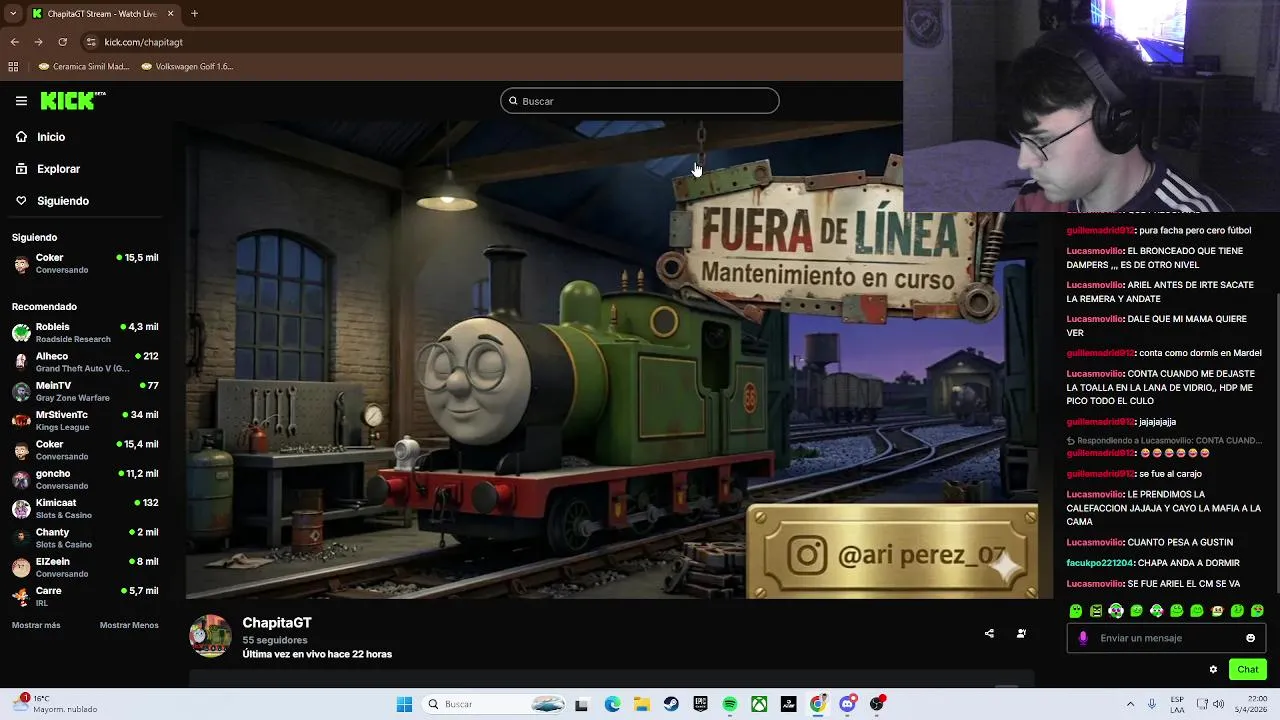
Task: Open the Kick hamburger sidebar menu
Action: point(21,101)
